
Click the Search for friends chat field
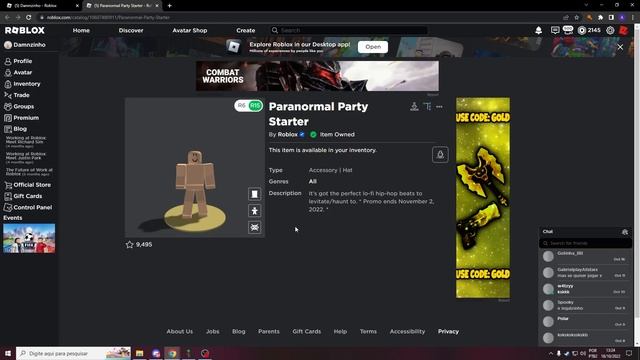pos(585,243)
